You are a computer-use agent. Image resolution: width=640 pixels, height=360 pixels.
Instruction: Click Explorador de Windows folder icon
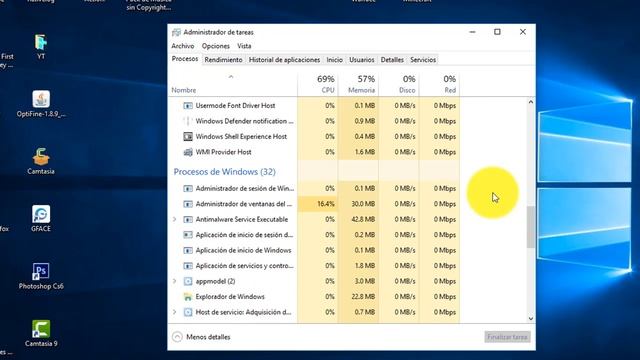point(188,297)
